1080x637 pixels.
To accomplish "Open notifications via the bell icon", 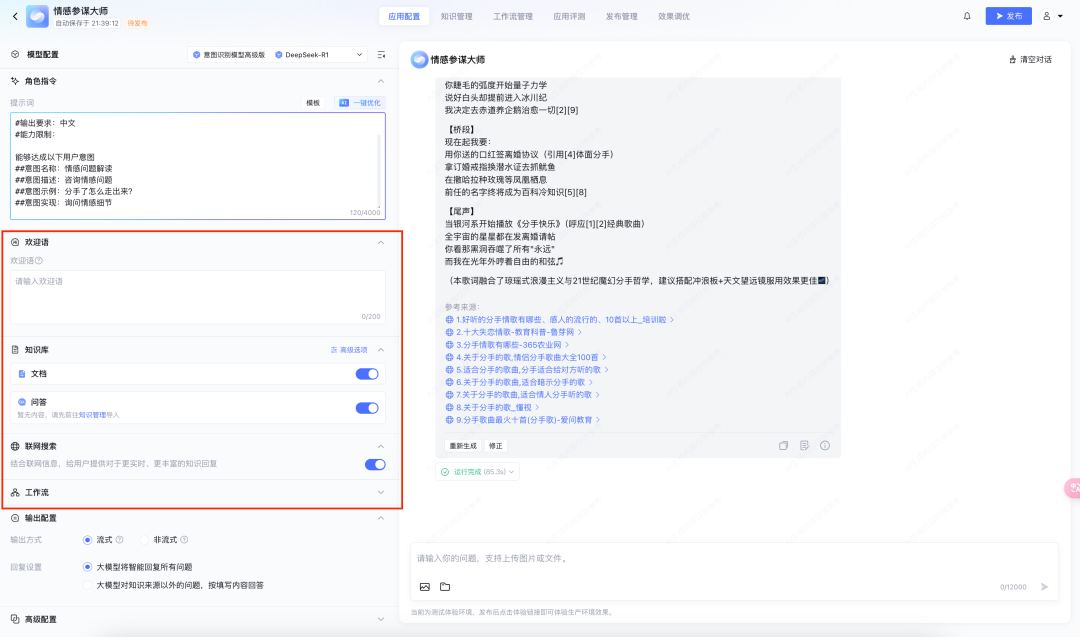I will pos(967,16).
